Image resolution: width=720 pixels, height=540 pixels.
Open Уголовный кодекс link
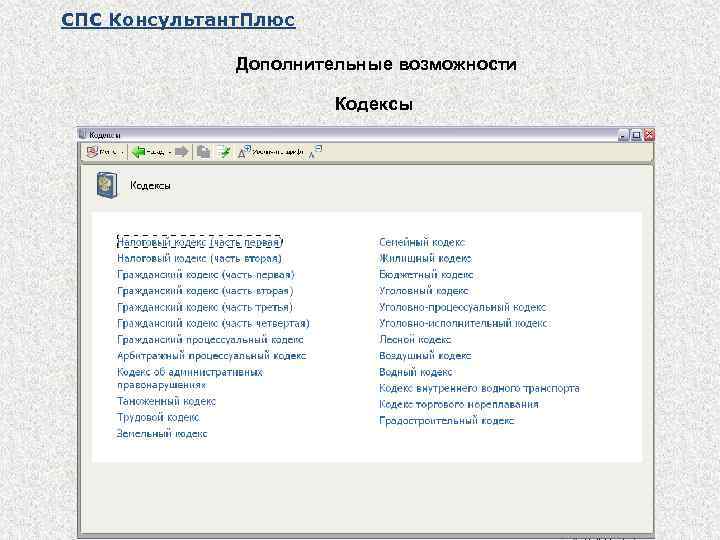click(x=424, y=291)
